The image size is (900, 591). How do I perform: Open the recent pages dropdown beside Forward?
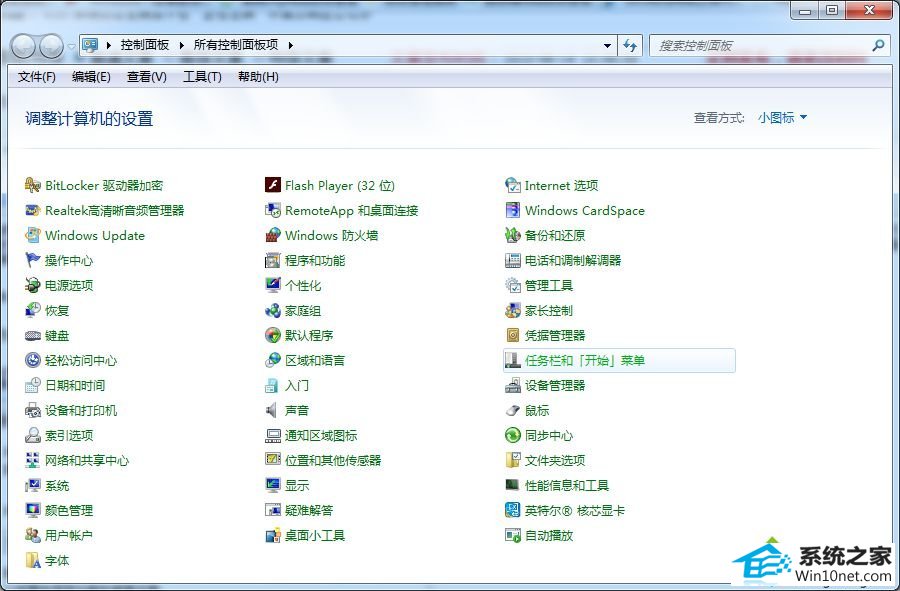(x=71, y=45)
